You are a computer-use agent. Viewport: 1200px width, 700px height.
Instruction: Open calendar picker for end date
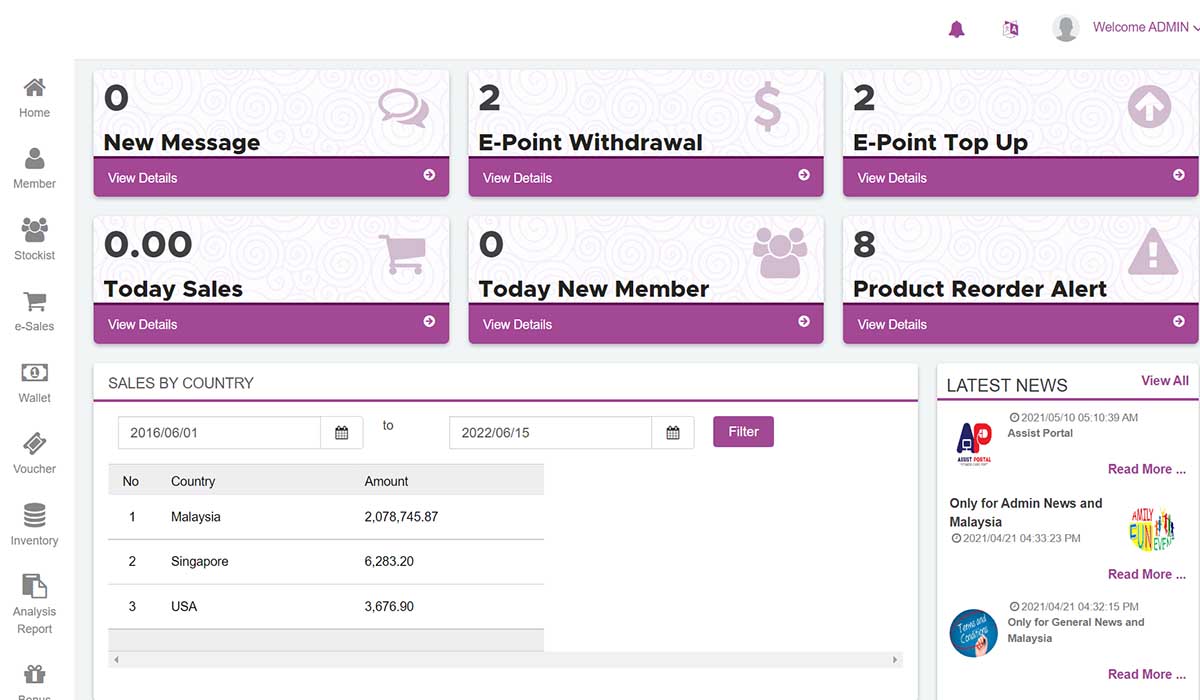point(673,433)
